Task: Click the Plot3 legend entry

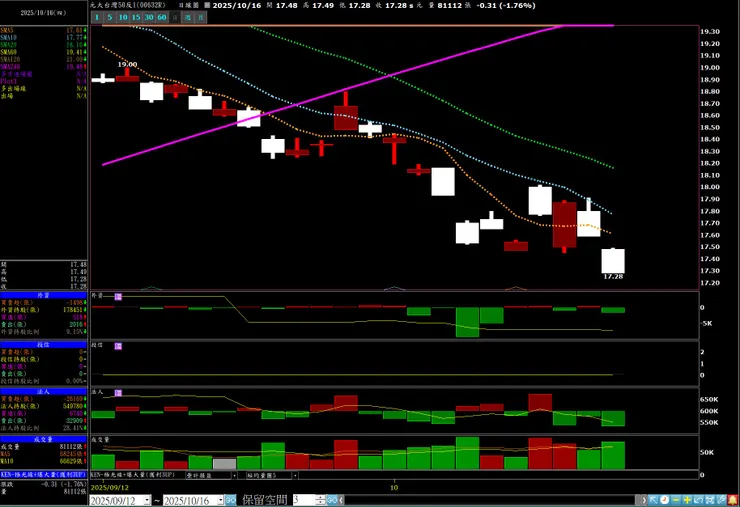Action: [x=43, y=81]
